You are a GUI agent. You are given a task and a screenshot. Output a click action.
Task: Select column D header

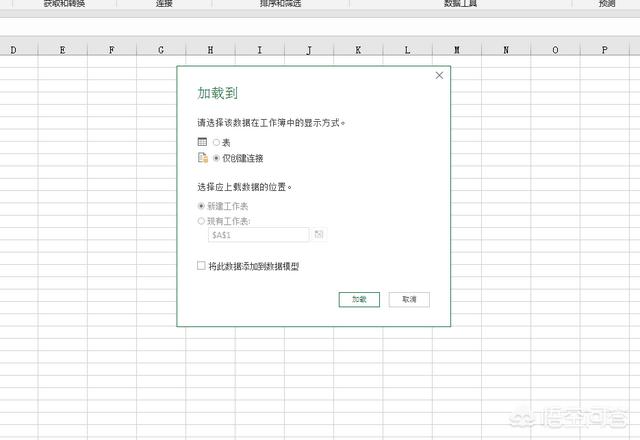[x=14, y=49]
